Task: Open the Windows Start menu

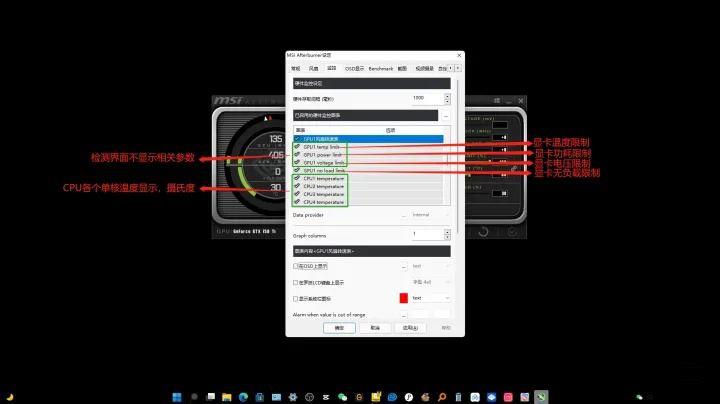Action: tap(177, 397)
